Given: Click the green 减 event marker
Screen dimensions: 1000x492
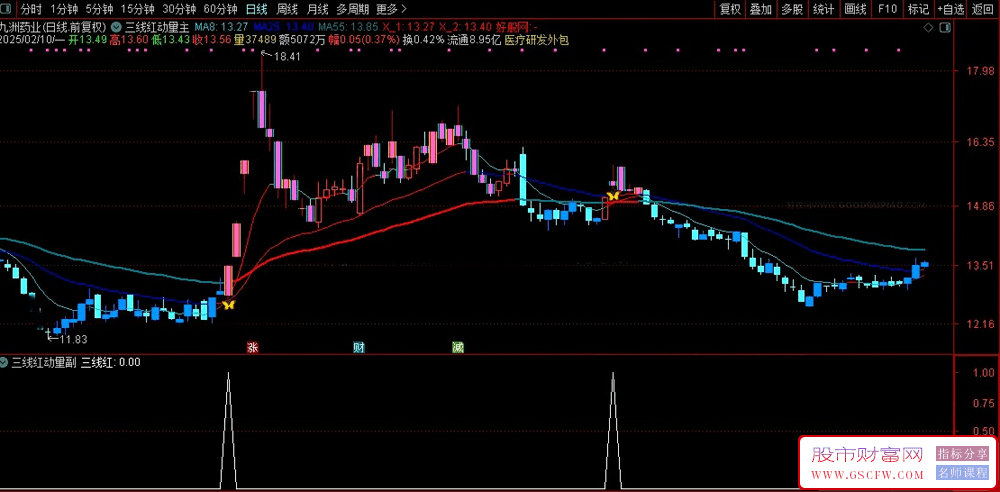Looking at the screenshot, I should coord(457,348).
